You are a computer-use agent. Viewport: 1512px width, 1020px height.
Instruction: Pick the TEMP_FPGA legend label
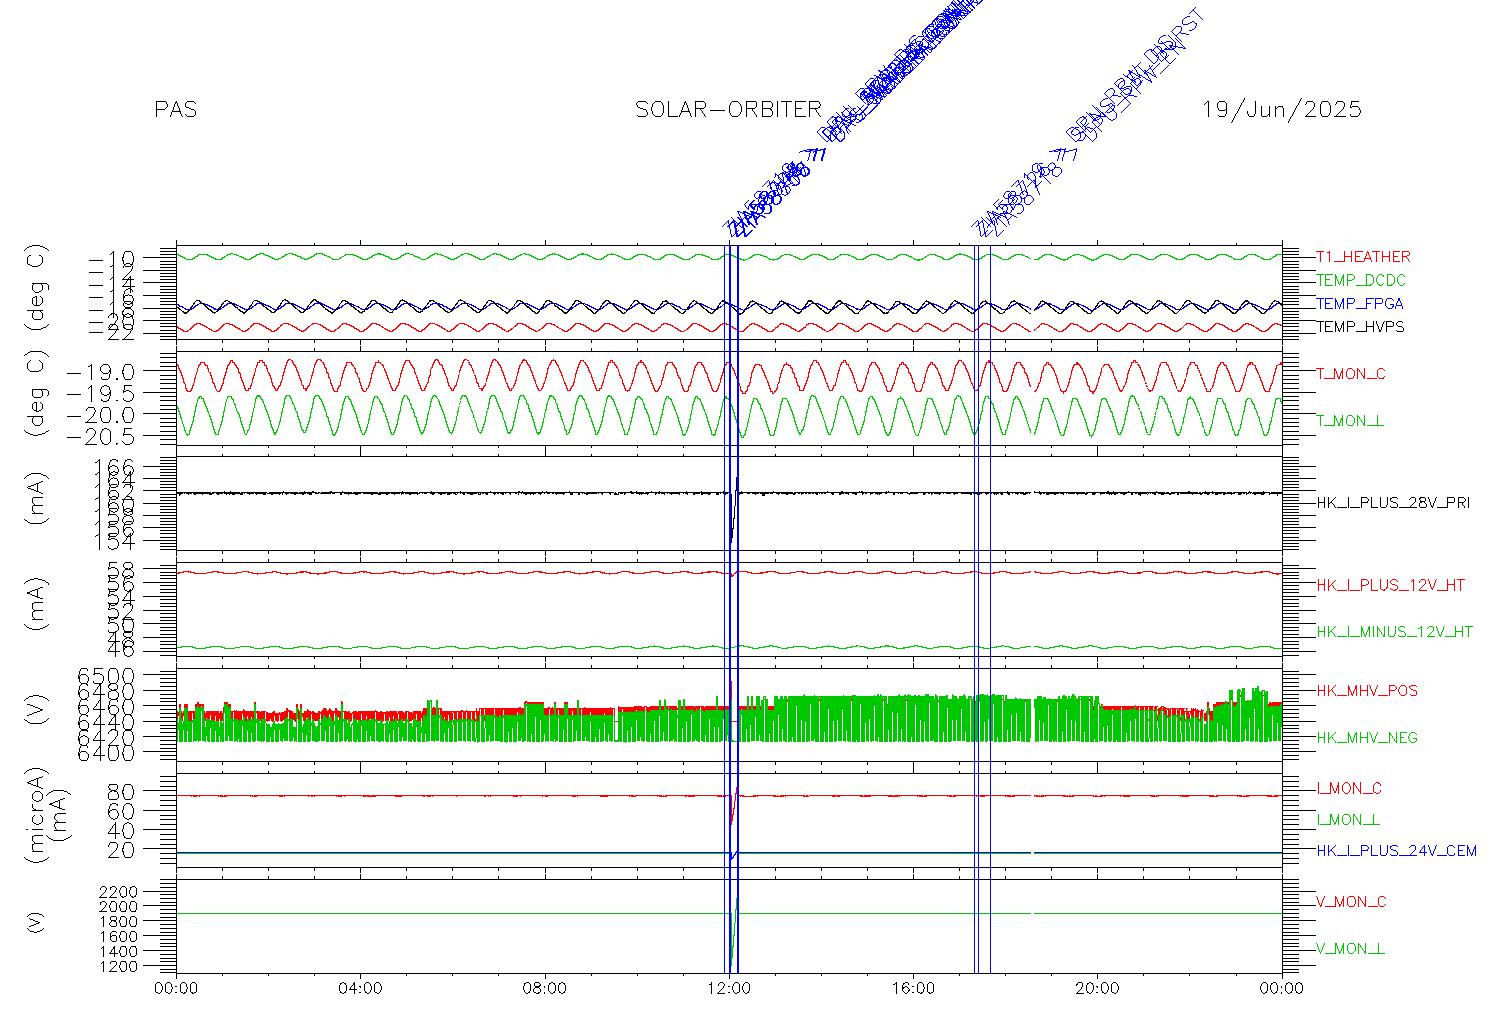tap(1360, 304)
